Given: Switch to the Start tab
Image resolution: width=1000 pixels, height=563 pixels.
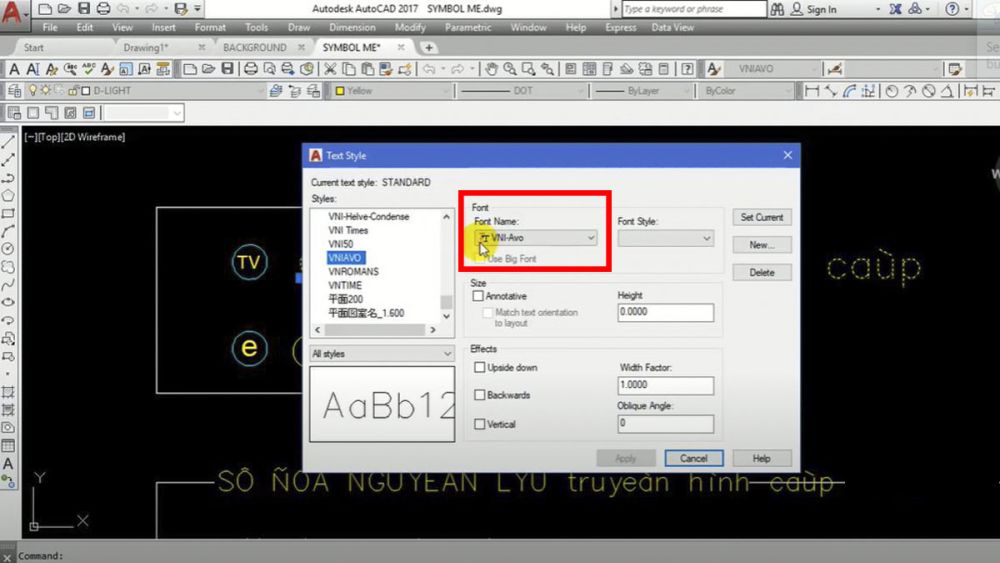Looking at the screenshot, I should pos(33,48).
